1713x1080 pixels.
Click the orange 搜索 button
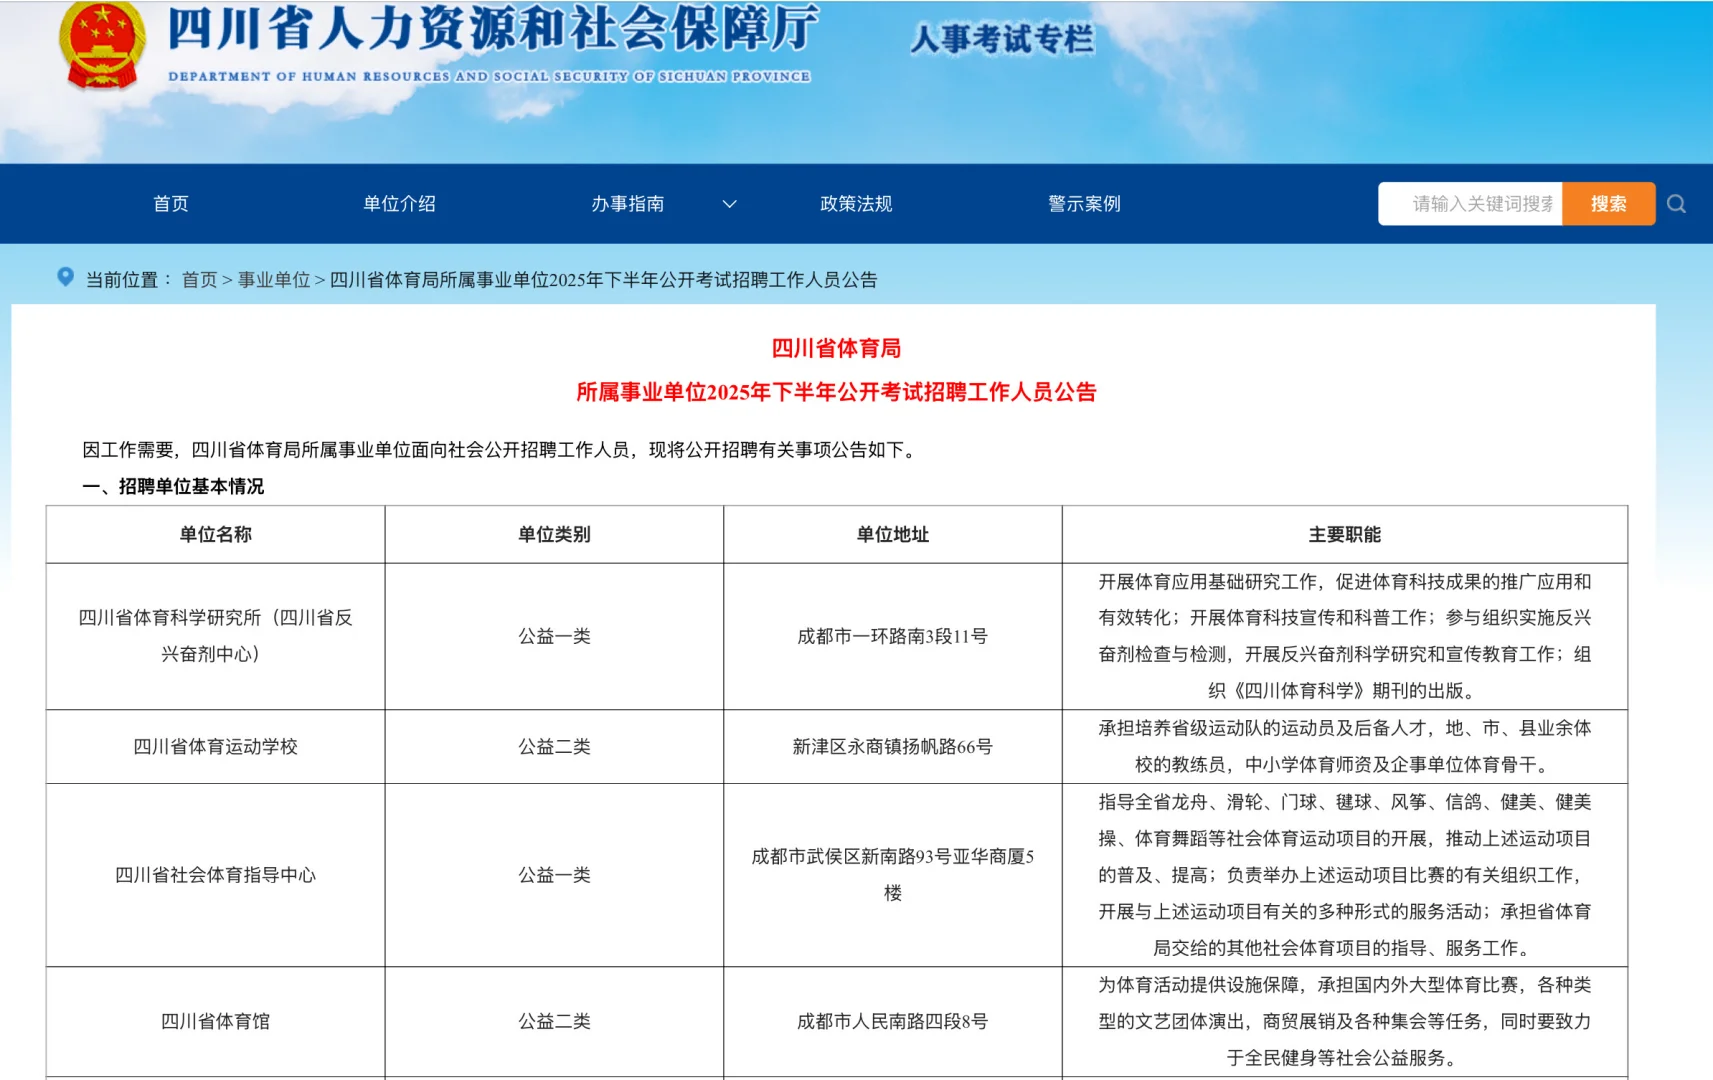(x=1608, y=204)
